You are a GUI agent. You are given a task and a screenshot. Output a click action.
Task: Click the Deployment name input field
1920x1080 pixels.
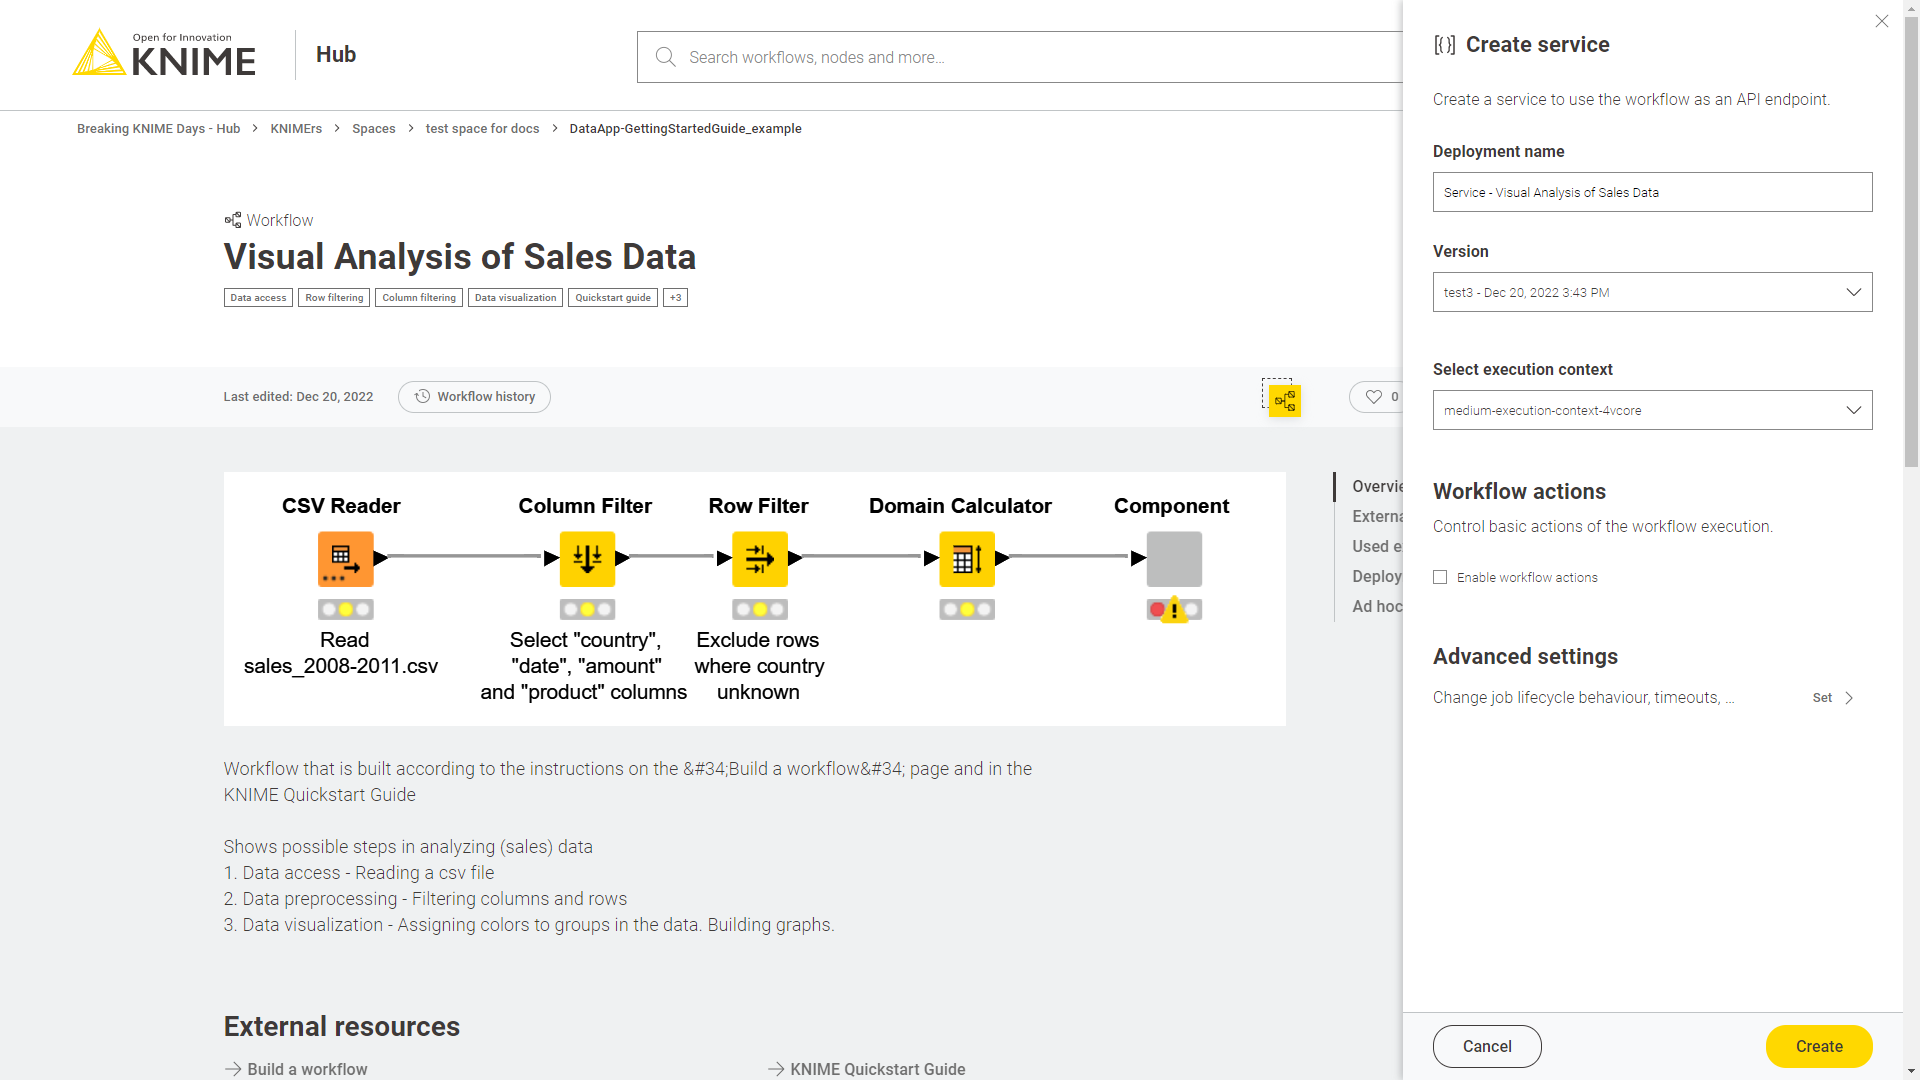(x=1652, y=192)
